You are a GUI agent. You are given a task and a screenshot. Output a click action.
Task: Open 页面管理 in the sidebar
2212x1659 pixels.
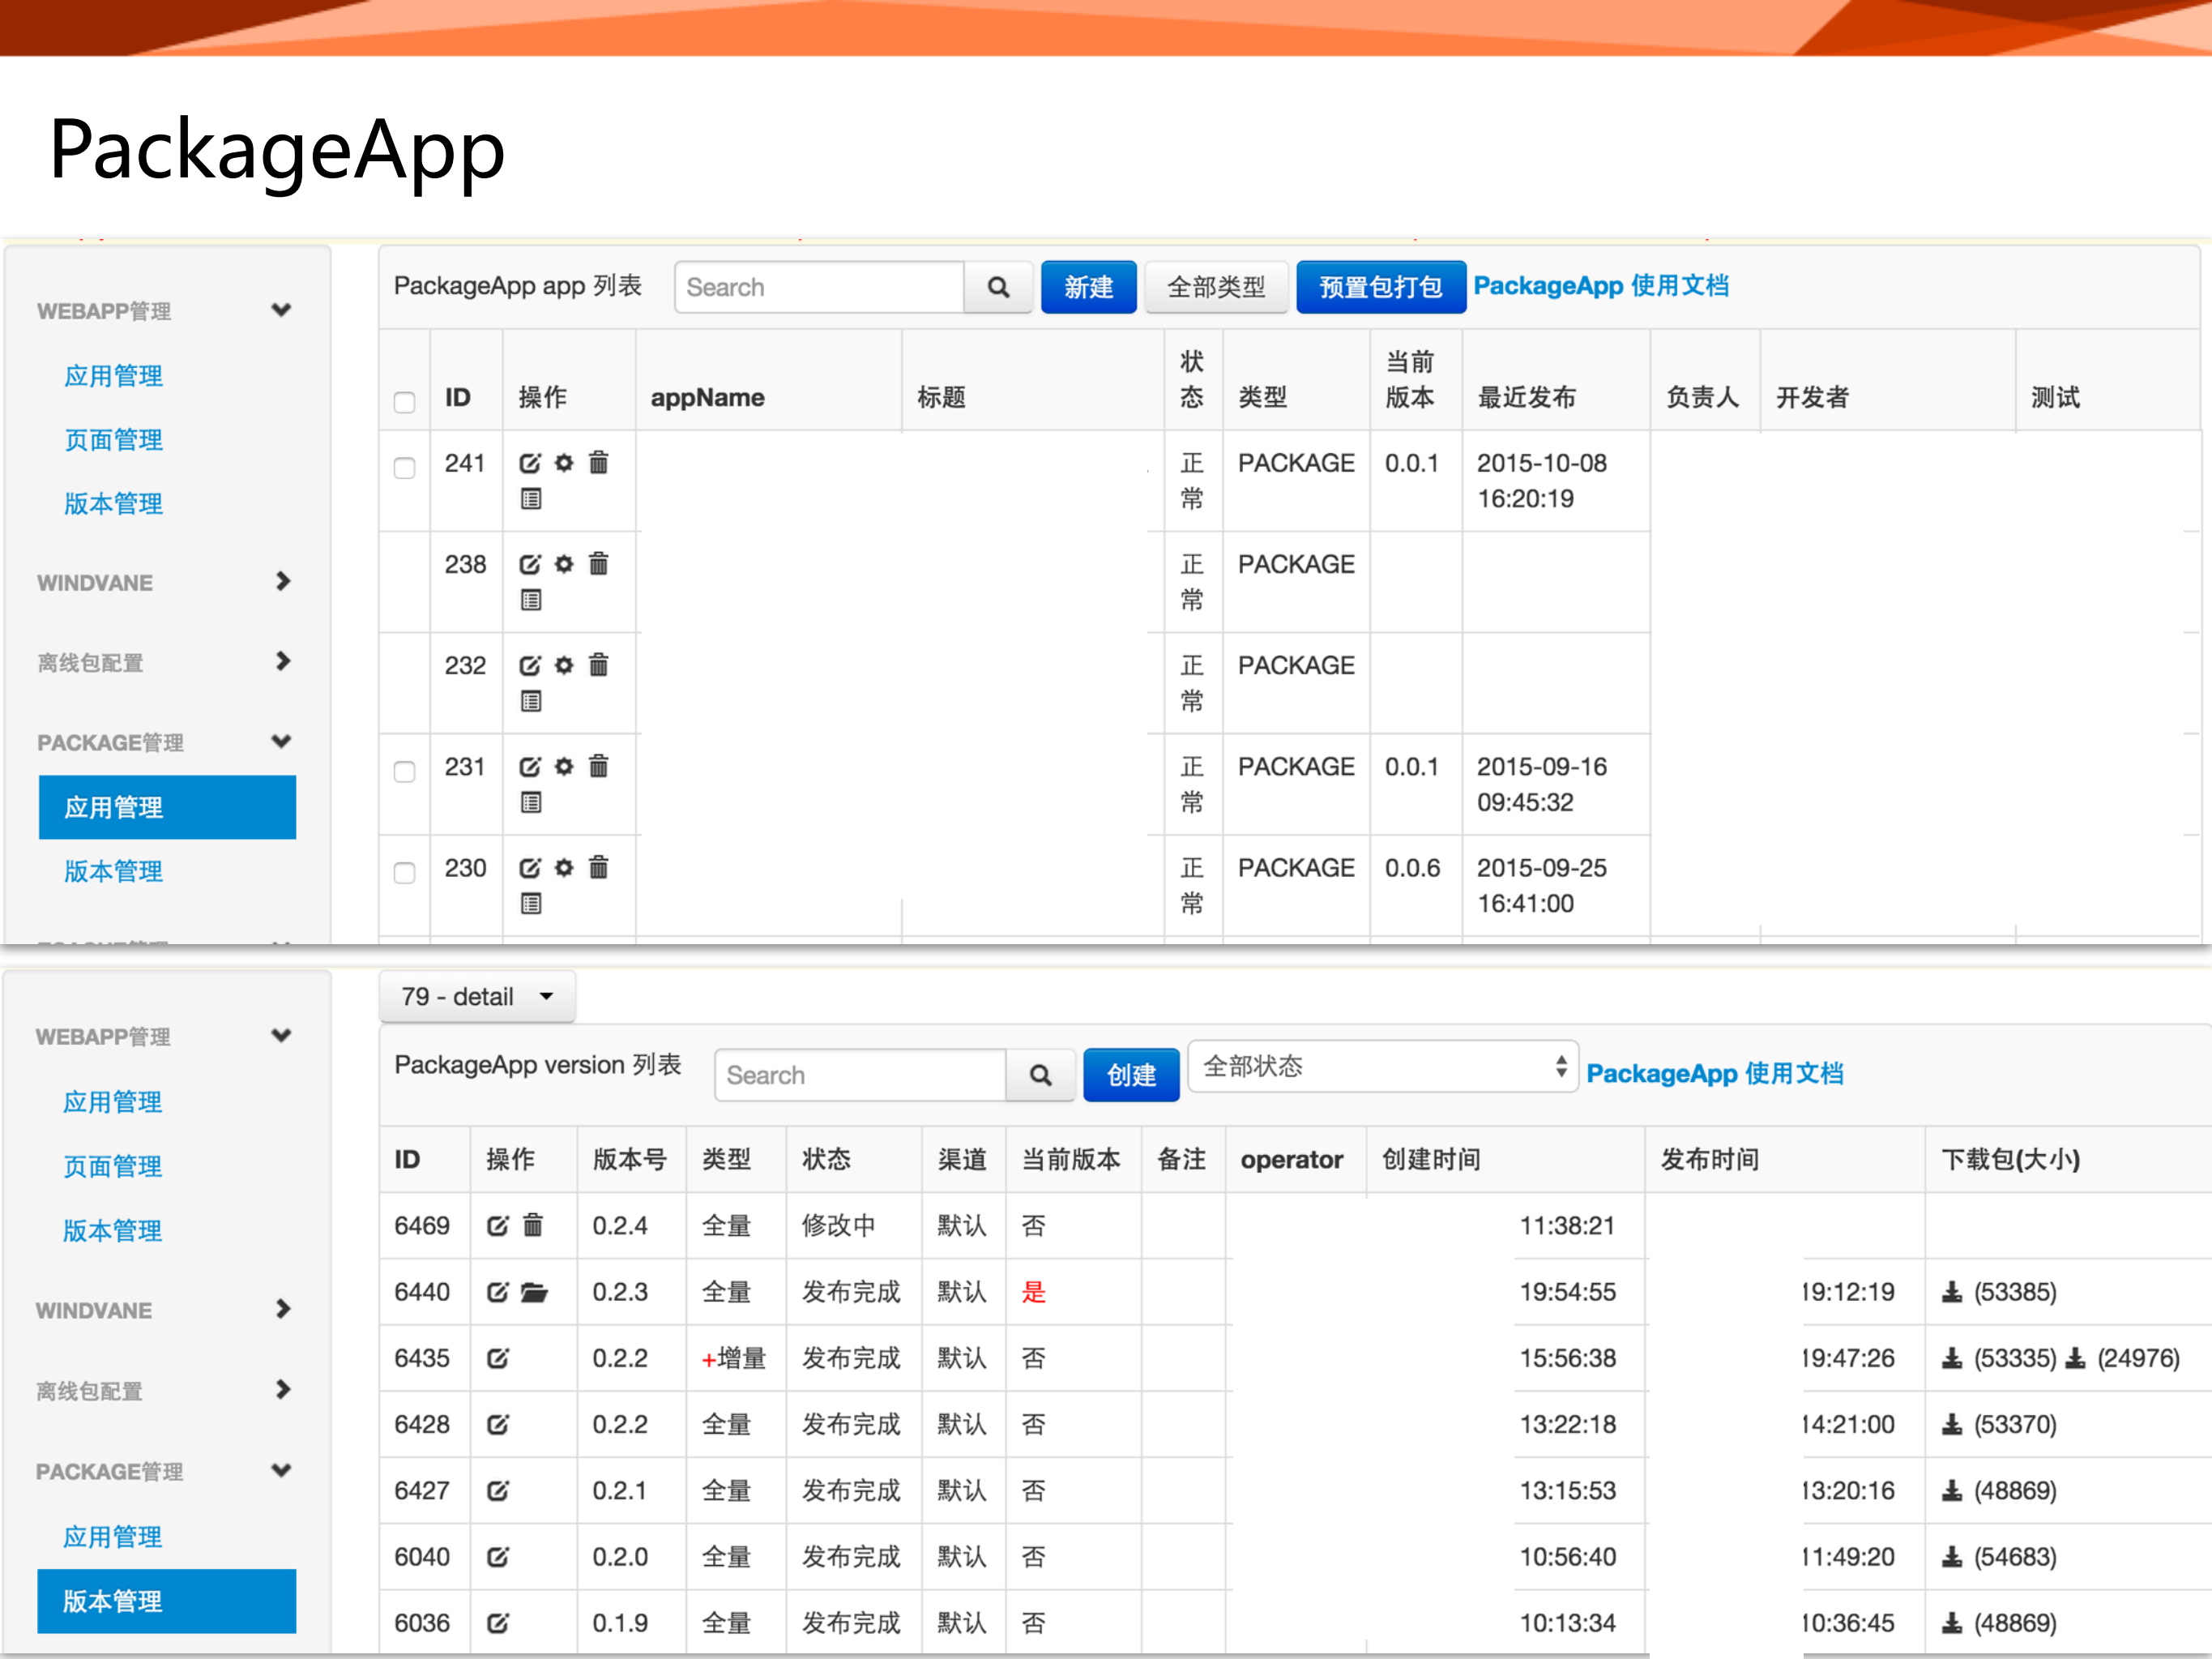coord(112,440)
